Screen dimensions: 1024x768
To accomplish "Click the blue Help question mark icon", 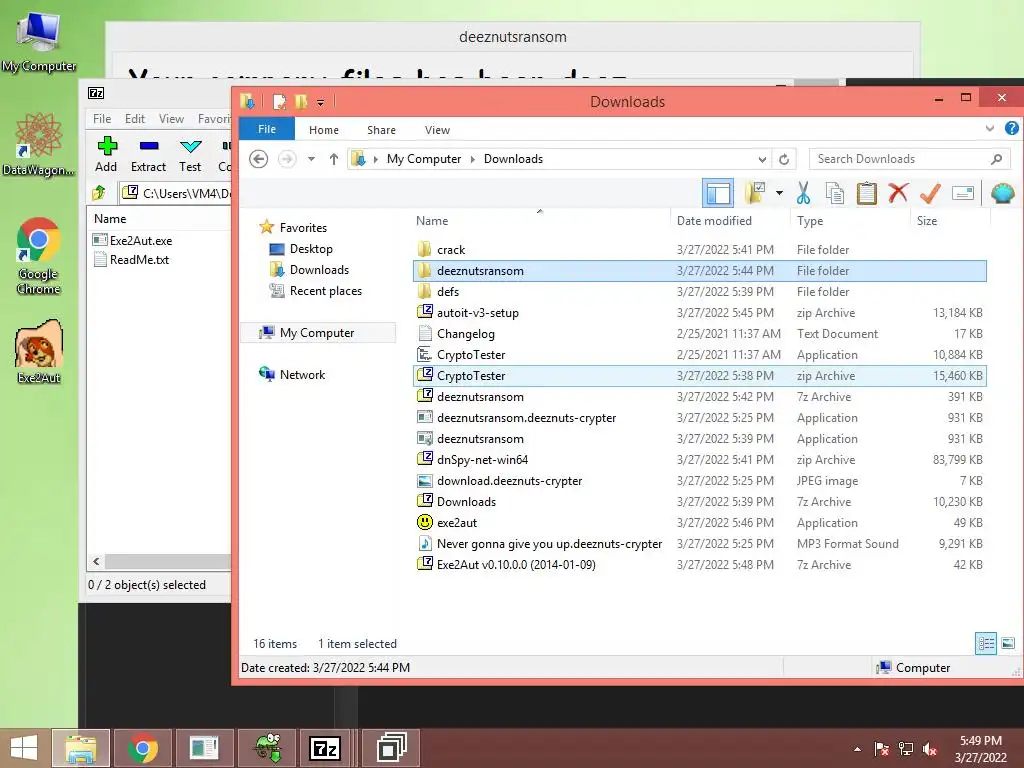I will [1011, 129].
